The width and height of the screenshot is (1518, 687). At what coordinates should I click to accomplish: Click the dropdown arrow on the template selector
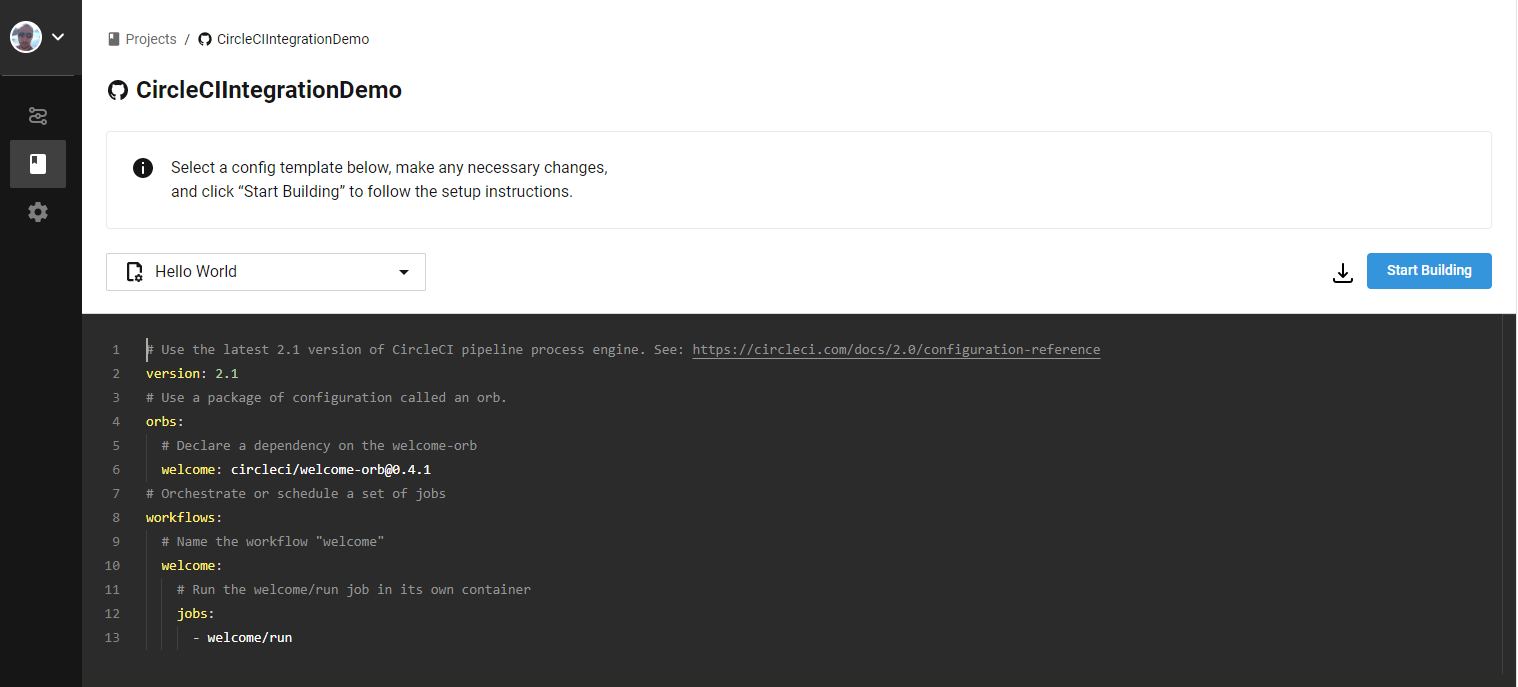[403, 271]
